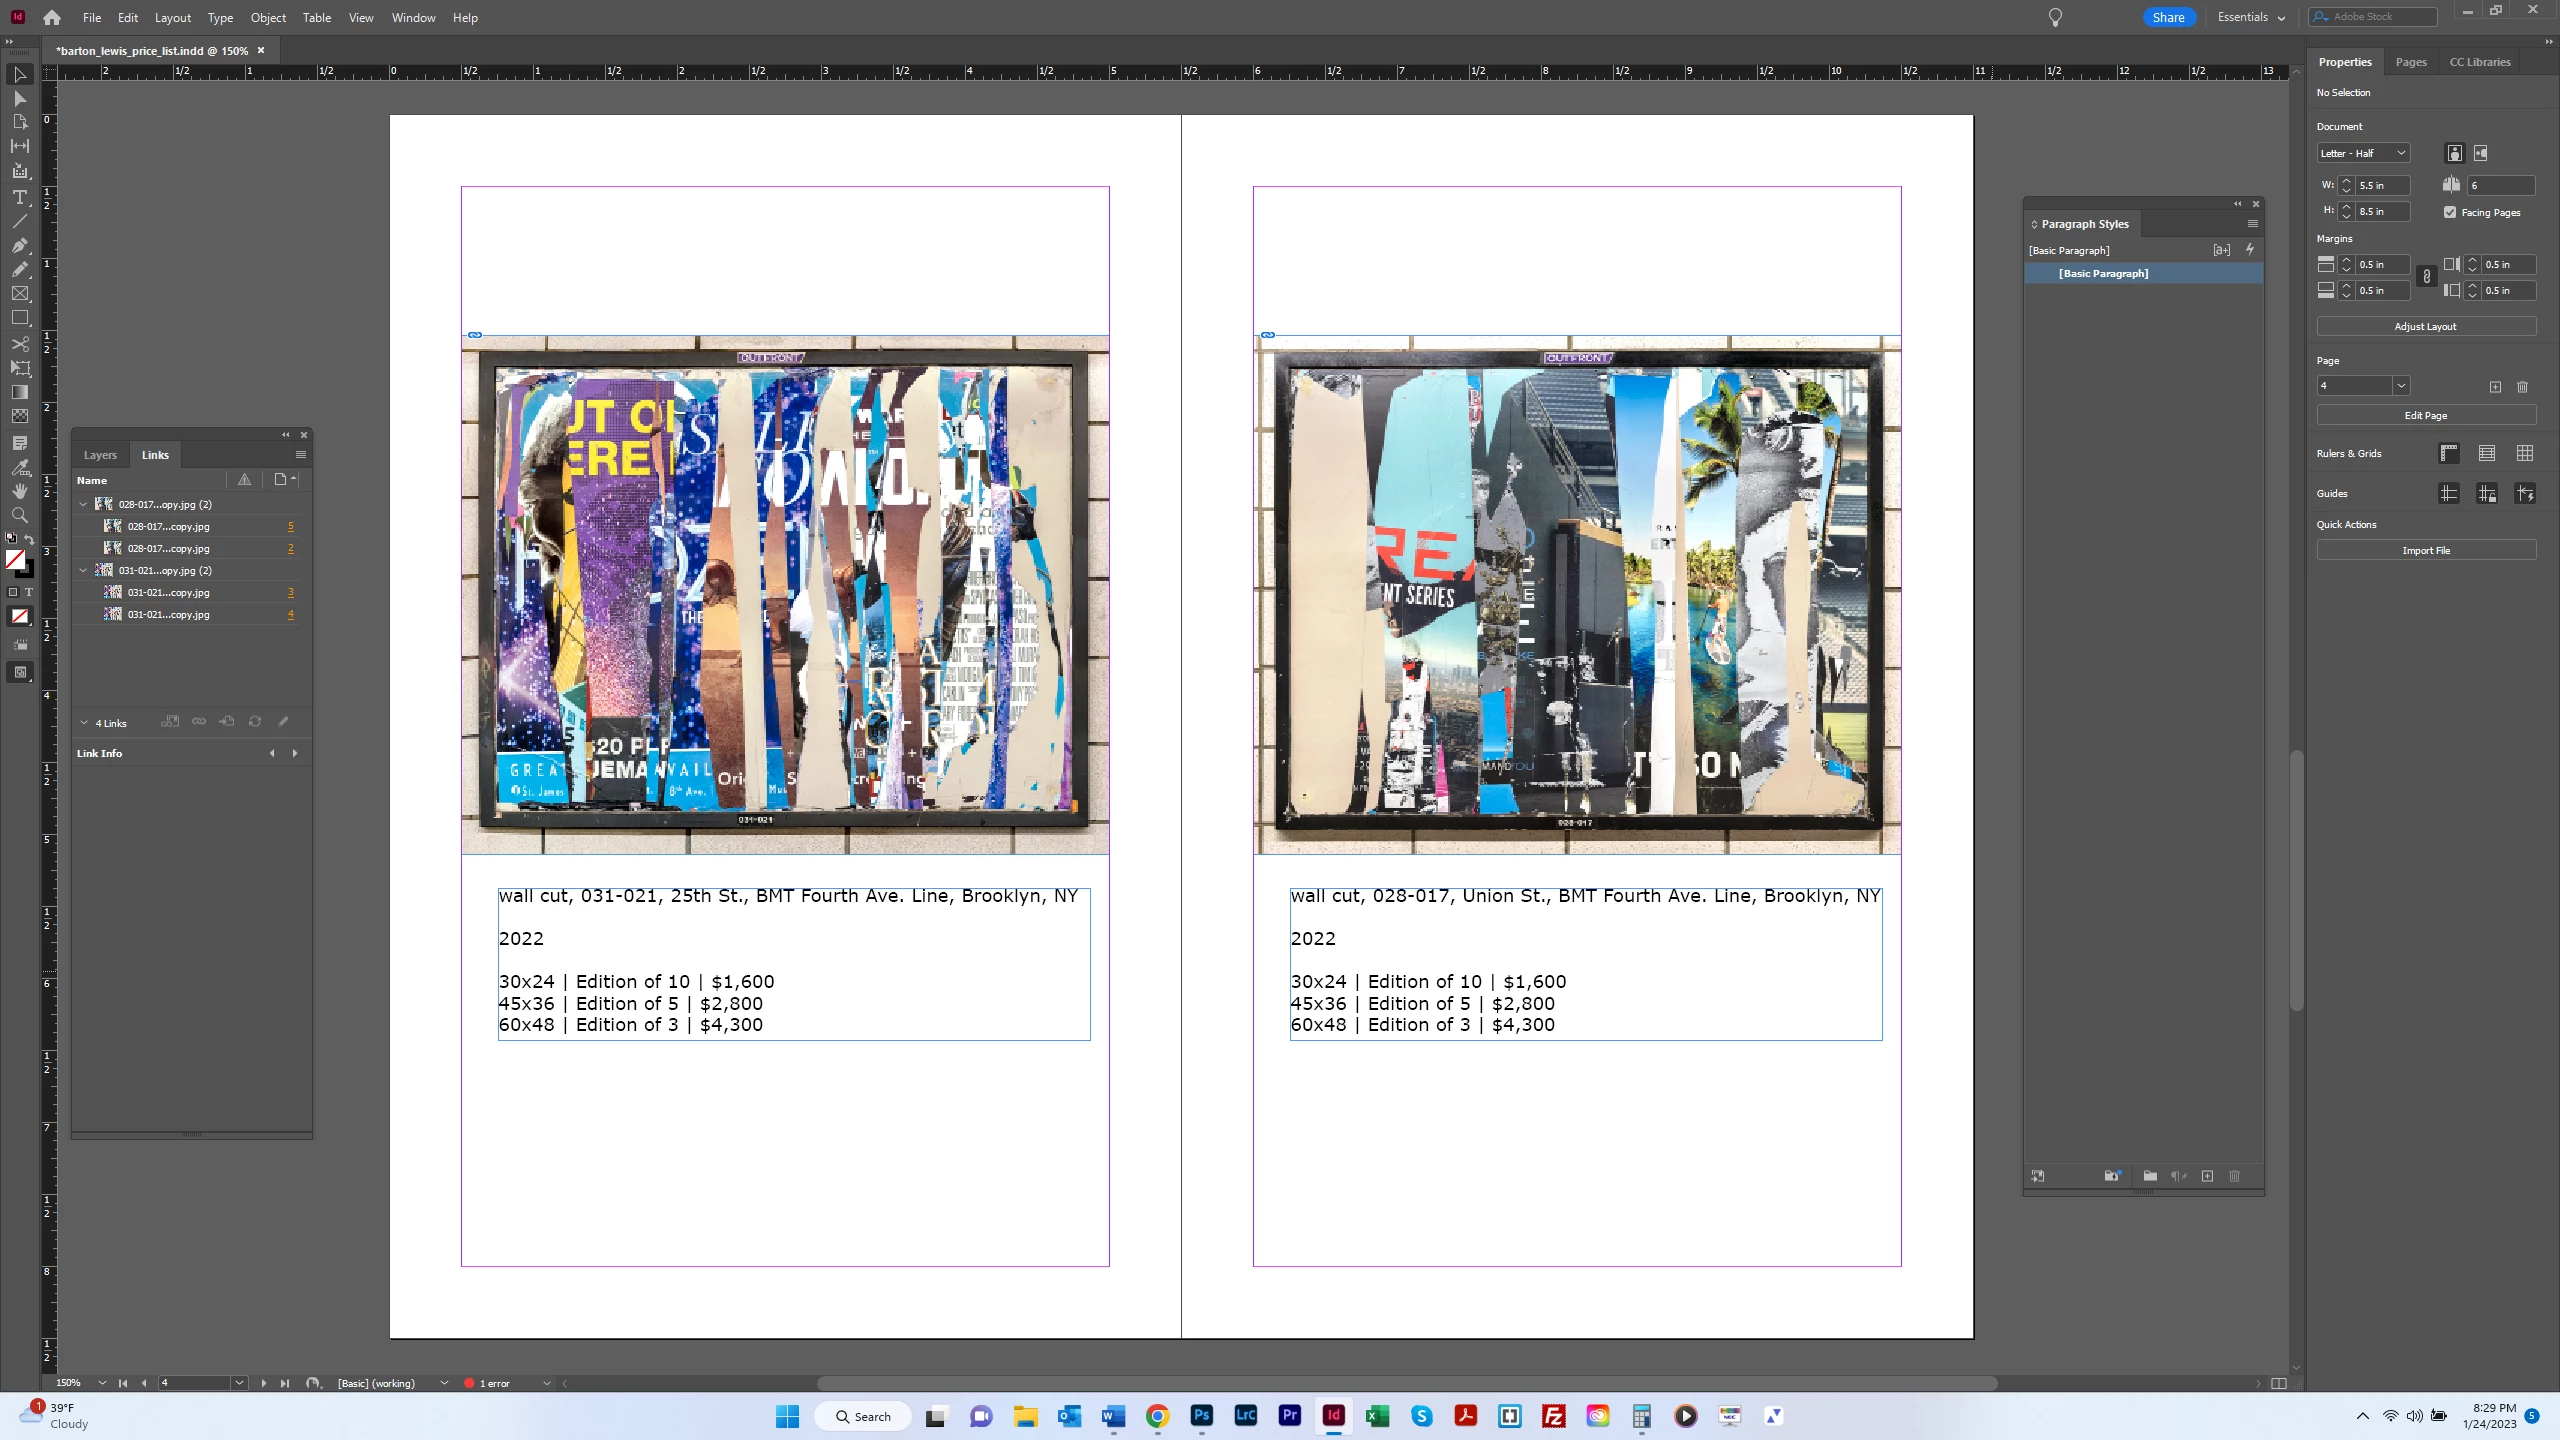The width and height of the screenshot is (2560, 1440).
Task: Switch to the Pages tab
Action: (x=2410, y=62)
